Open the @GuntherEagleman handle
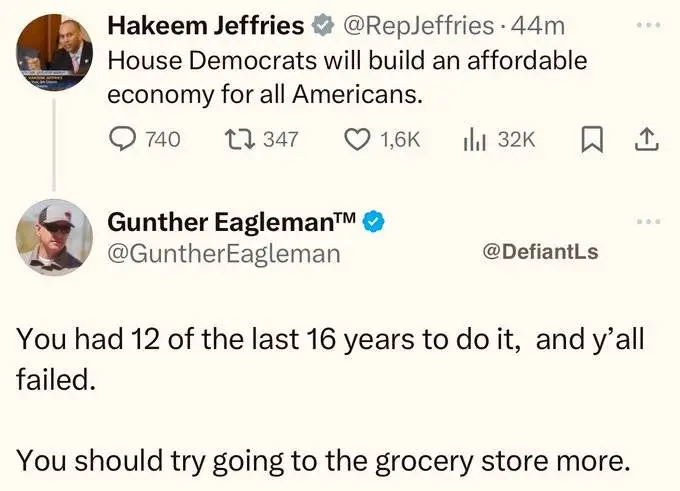Viewport: 680px width, 491px height. pos(223,253)
